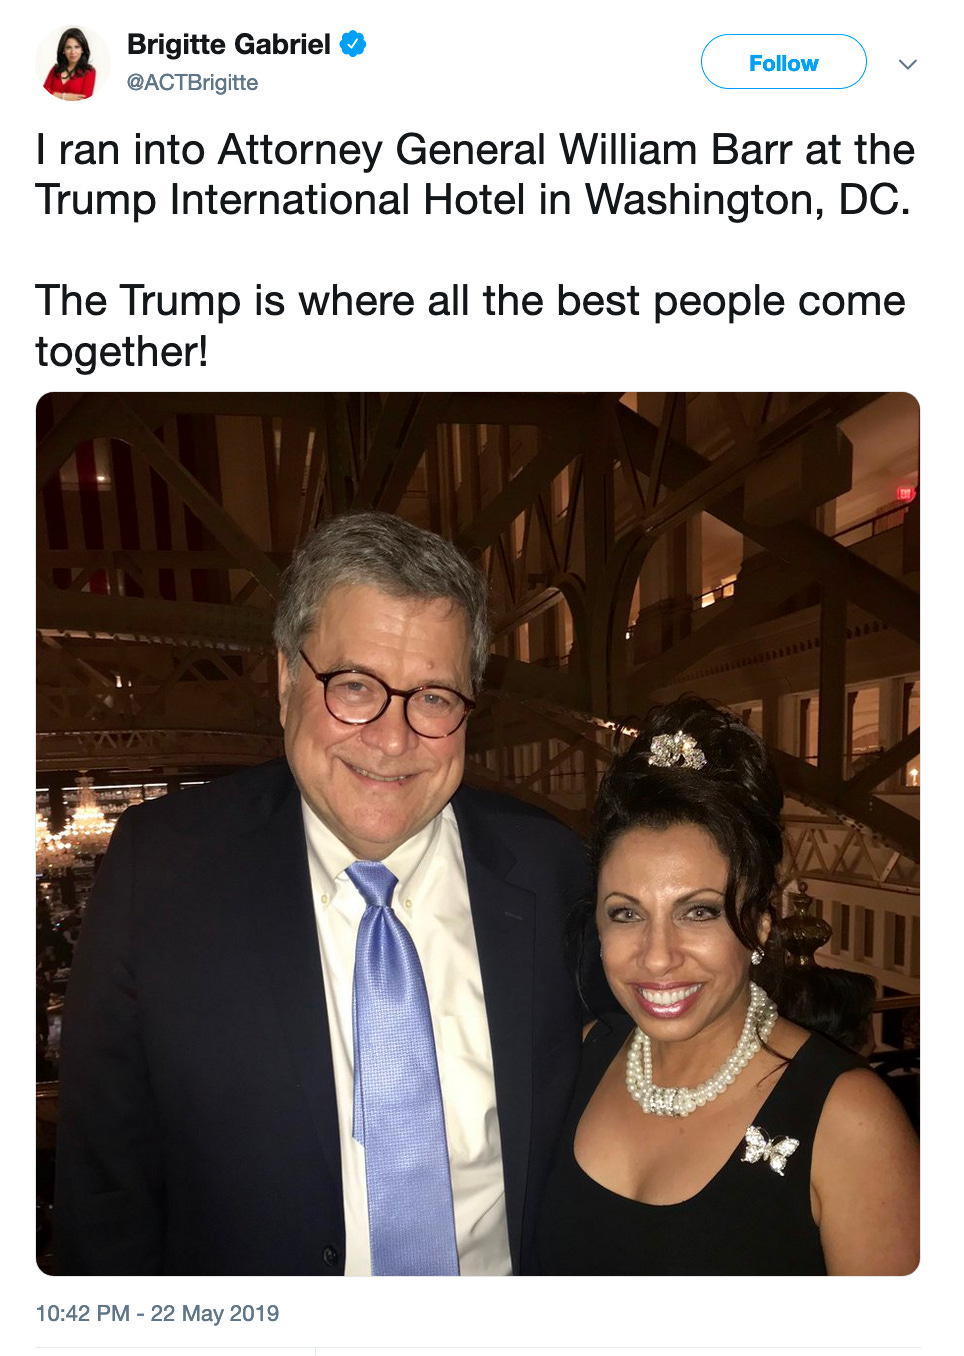Screen dimensions: 964x1356
Task: Click the blue verified checkmark badge
Action: (x=353, y=44)
